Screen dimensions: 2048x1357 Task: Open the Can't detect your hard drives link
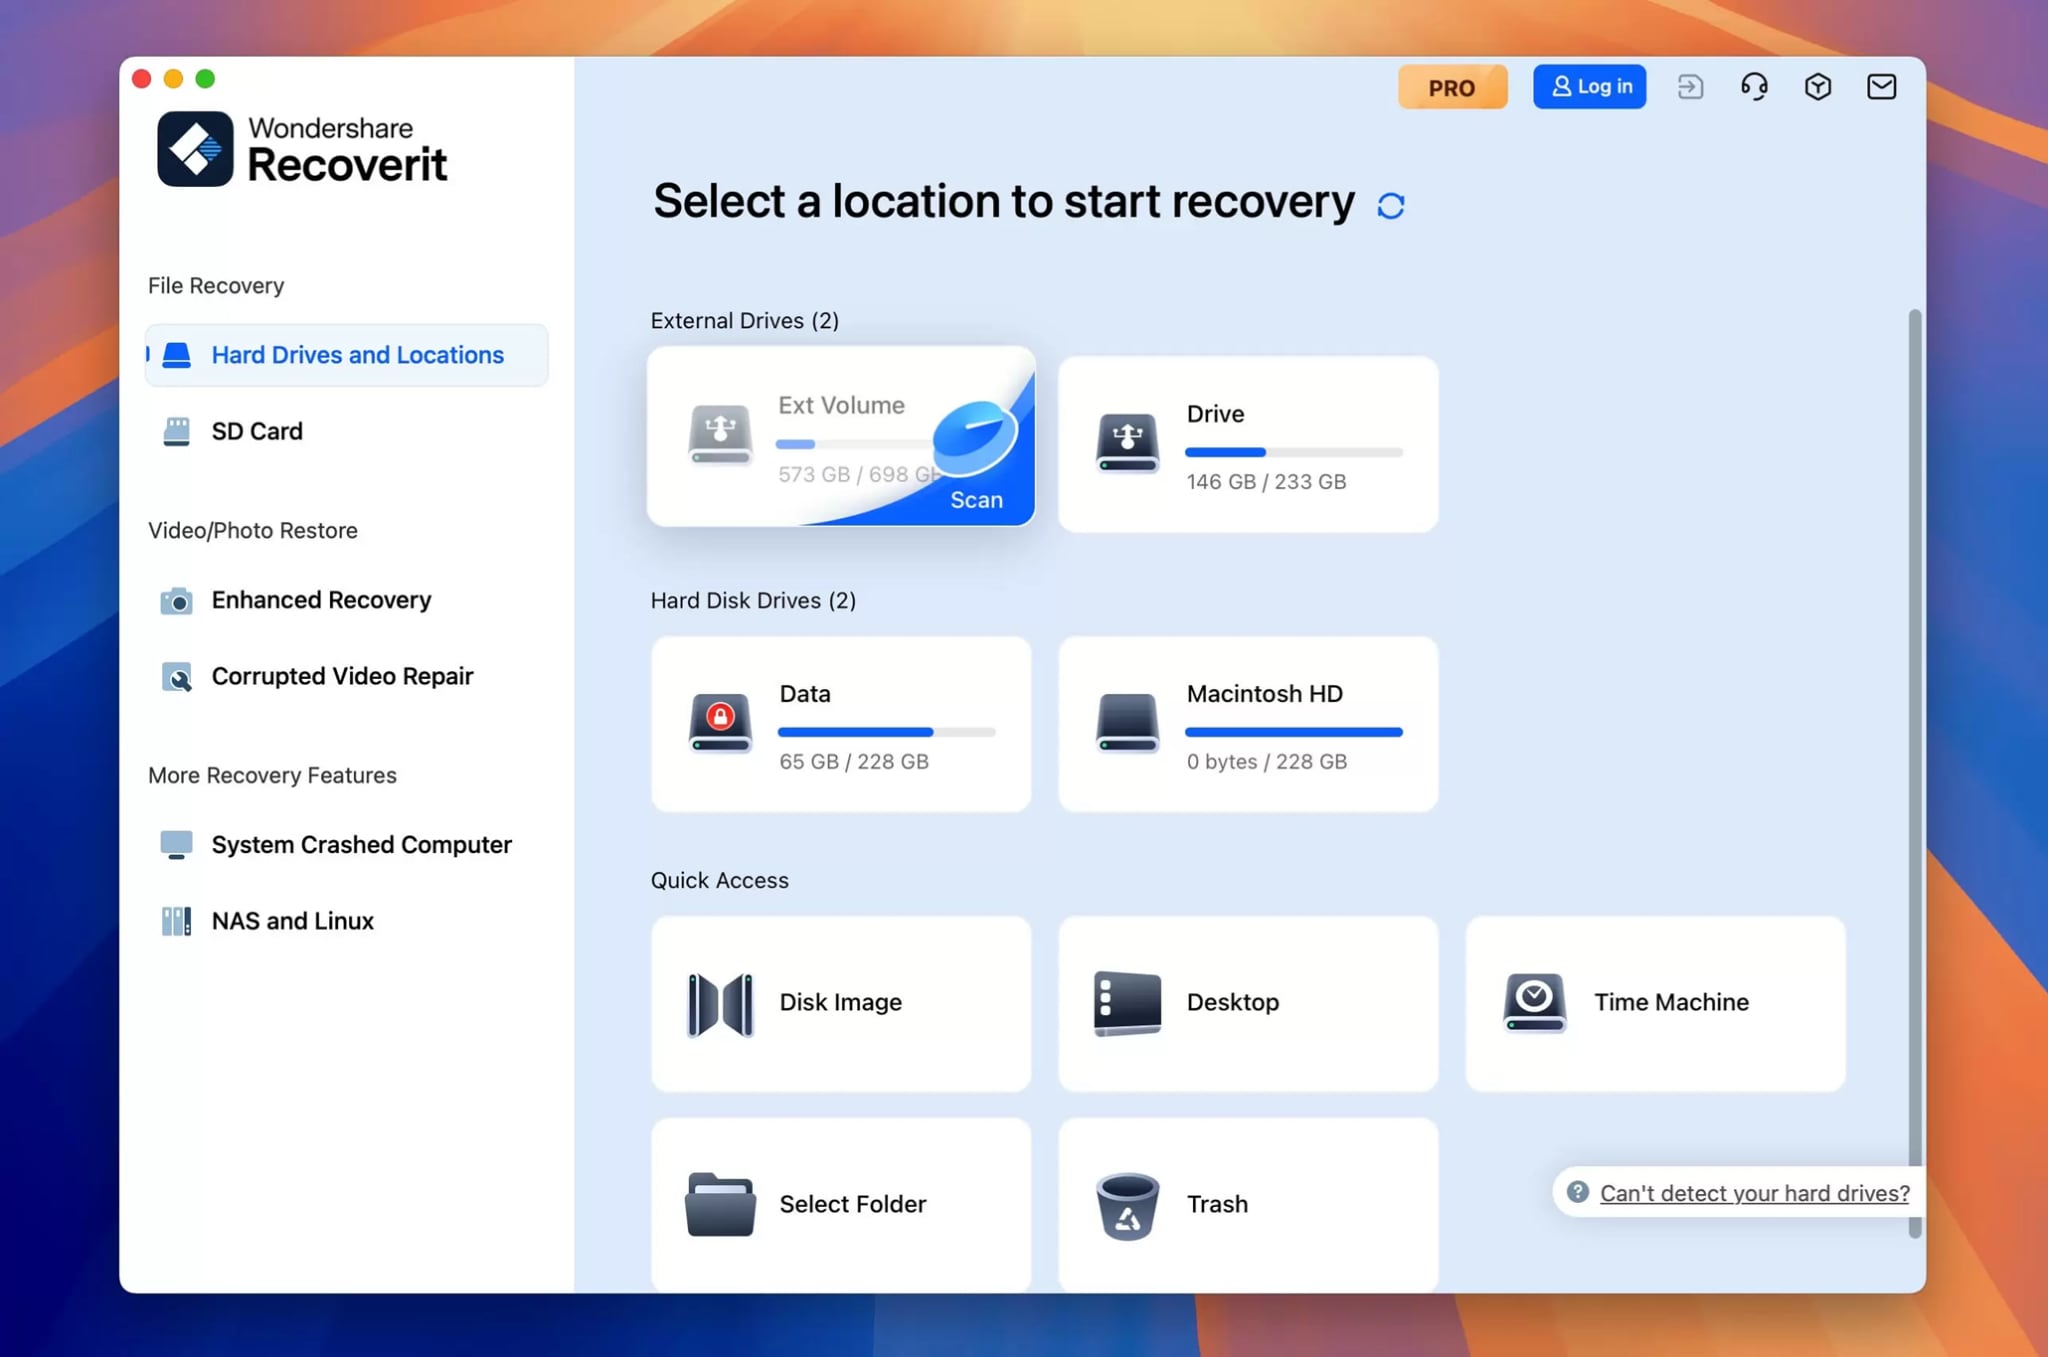tap(1755, 1192)
